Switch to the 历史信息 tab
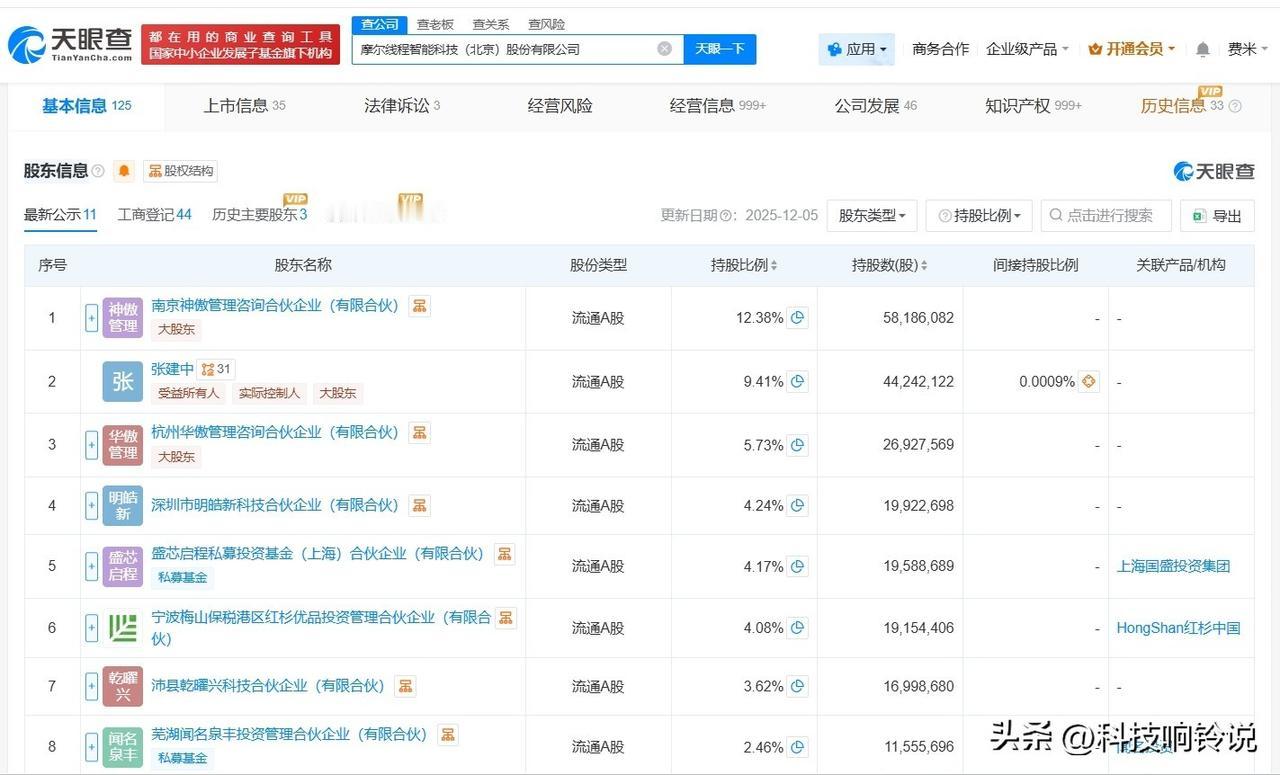The width and height of the screenshot is (1280, 775). click(1190, 106)
